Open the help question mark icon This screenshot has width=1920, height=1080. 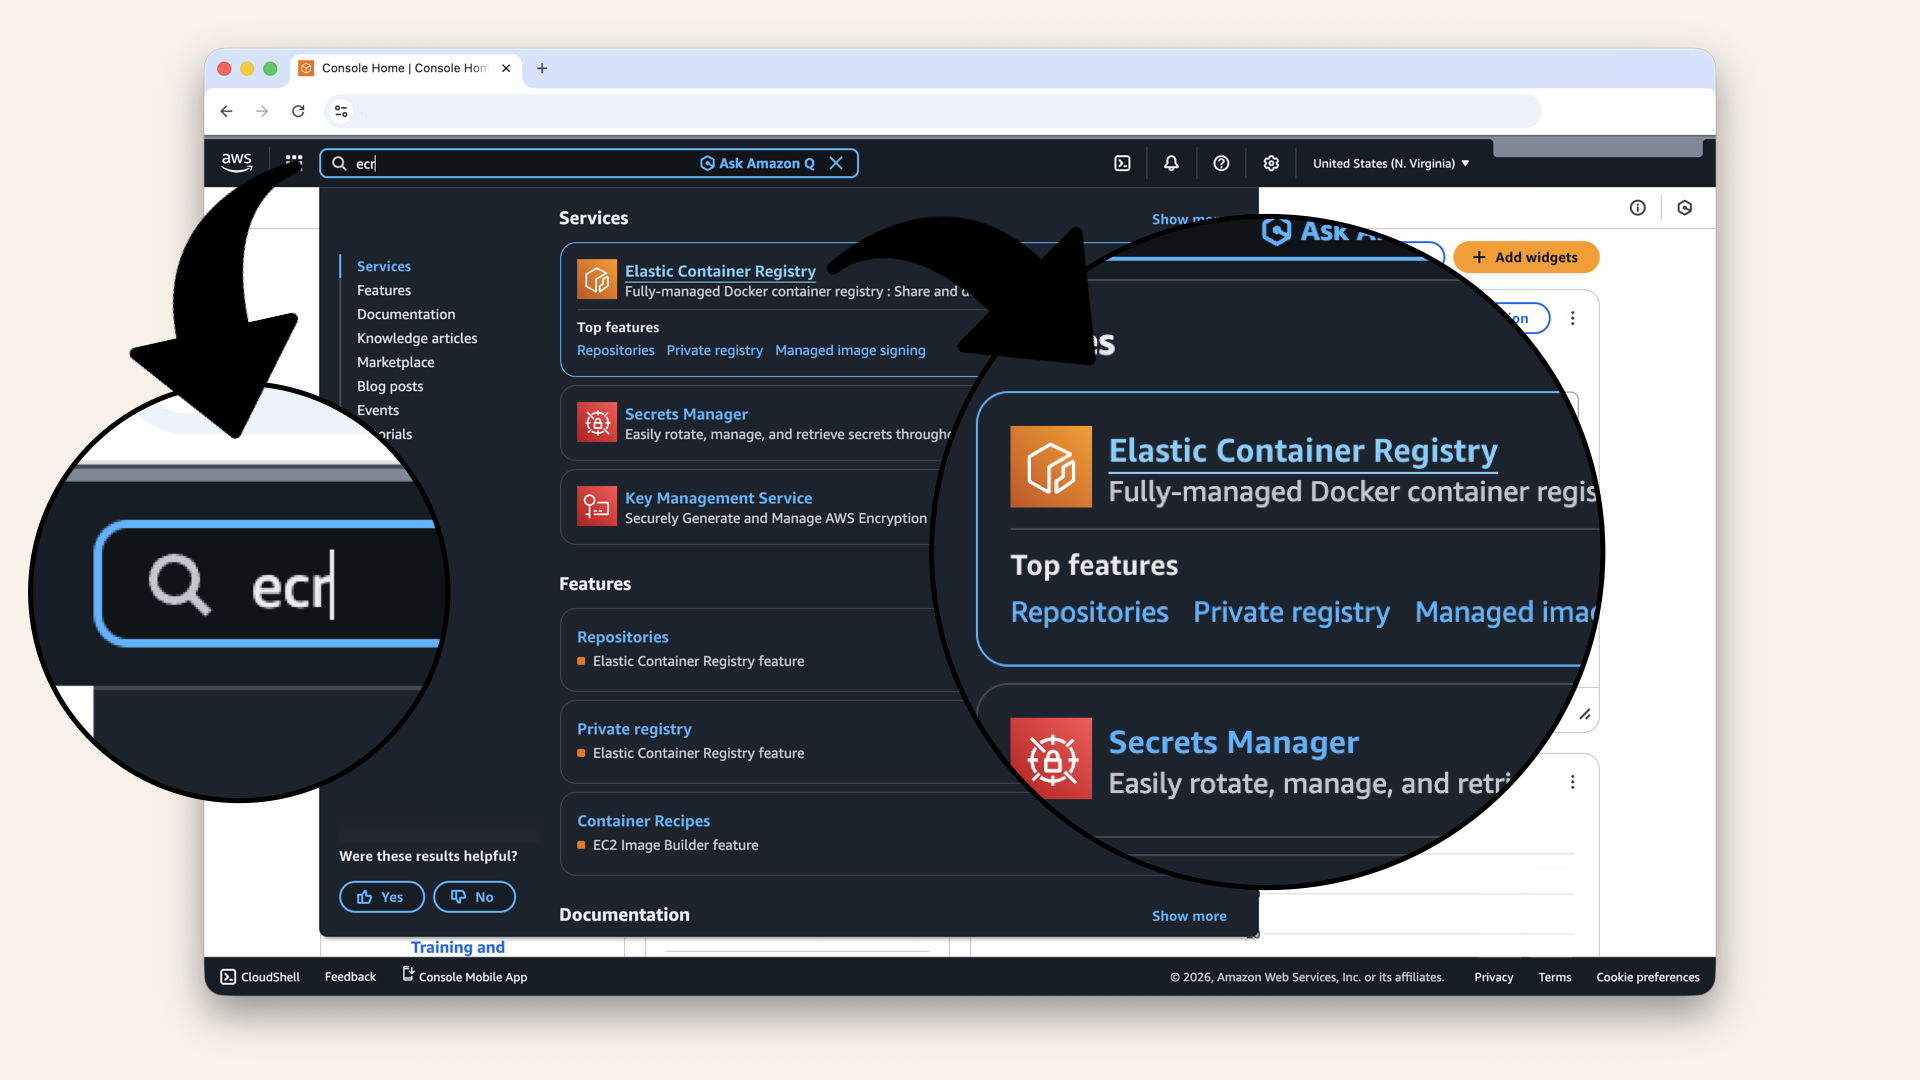pos(1220,163)
